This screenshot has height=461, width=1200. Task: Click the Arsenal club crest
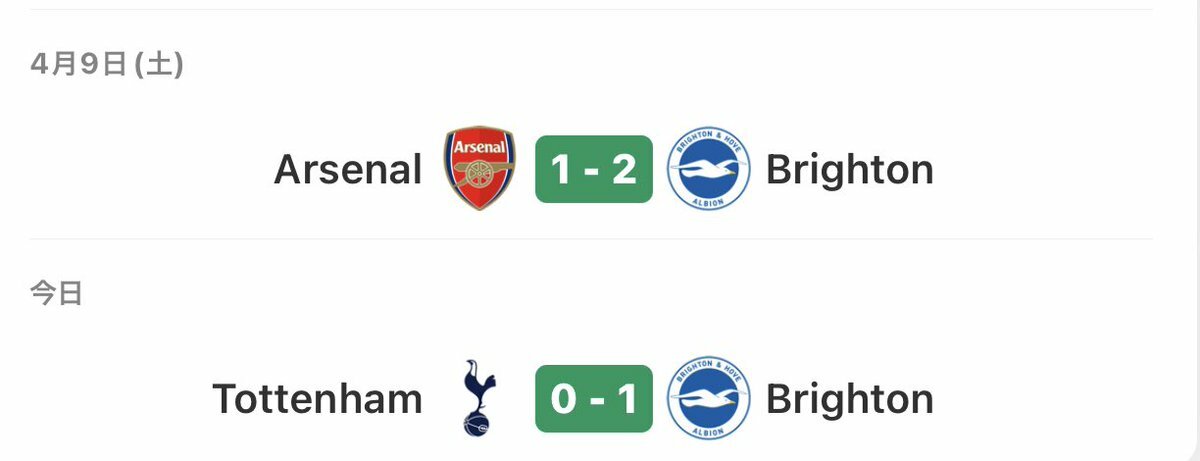(x=480, y=168)
